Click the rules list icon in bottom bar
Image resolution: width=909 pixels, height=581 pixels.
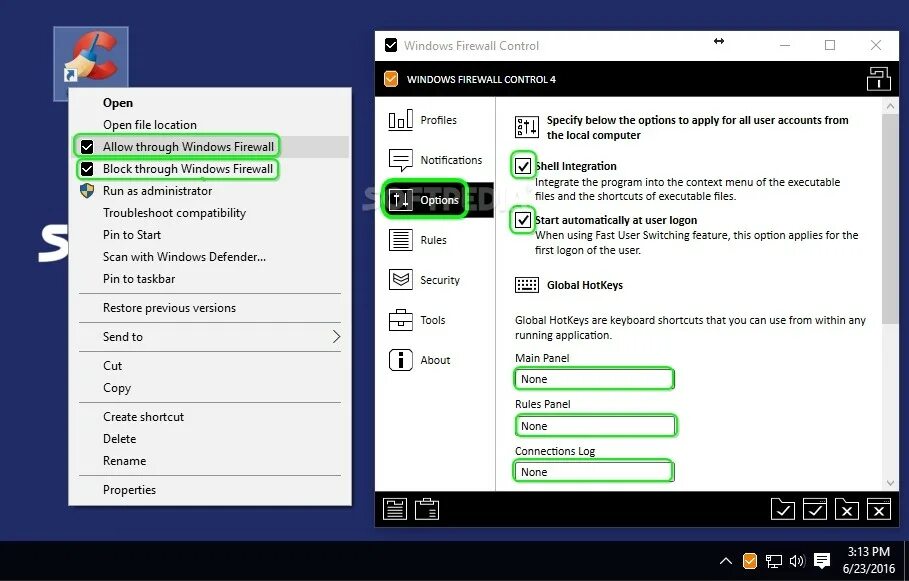(395, 509)
